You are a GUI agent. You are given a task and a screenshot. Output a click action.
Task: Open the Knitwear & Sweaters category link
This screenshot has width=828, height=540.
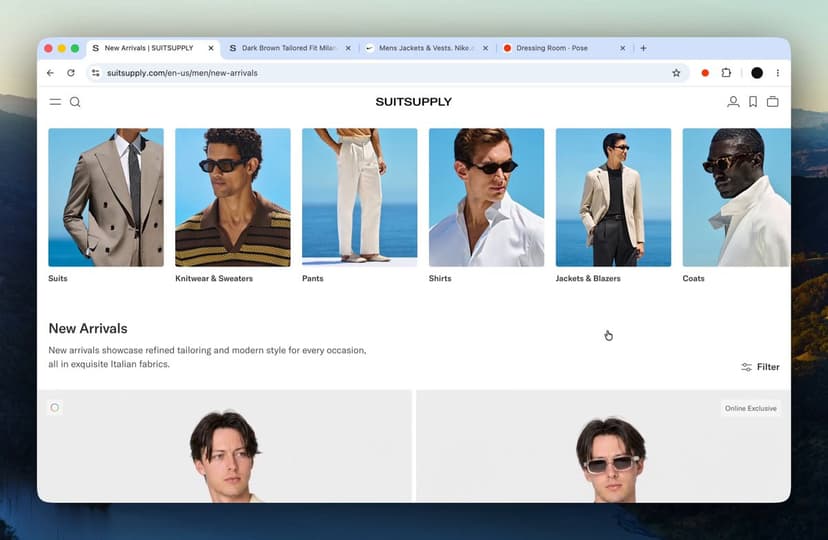pos(214,278)
